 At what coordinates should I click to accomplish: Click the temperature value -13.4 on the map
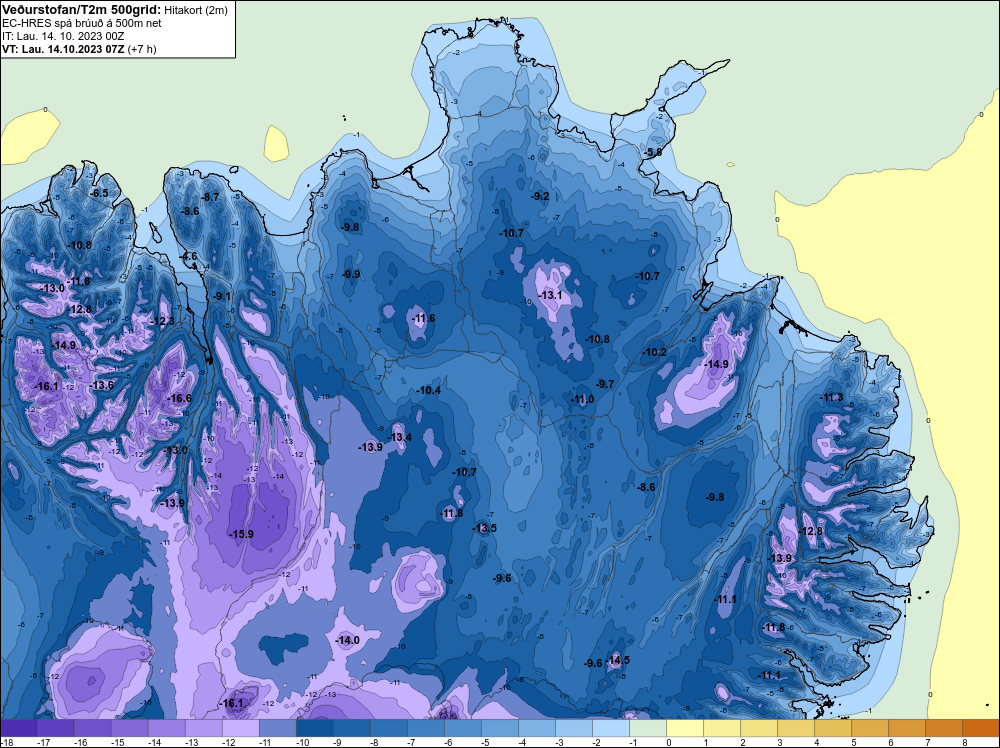[401, 437]
